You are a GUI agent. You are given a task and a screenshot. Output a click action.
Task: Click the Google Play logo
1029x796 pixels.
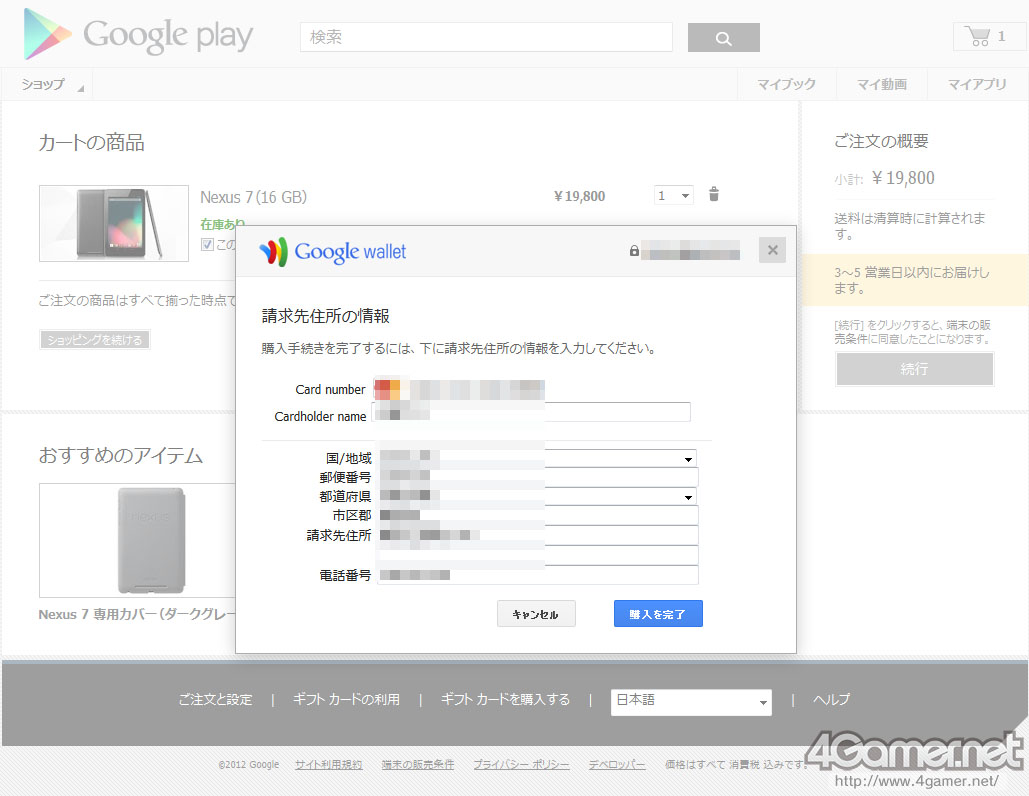[x=139, y=36]
